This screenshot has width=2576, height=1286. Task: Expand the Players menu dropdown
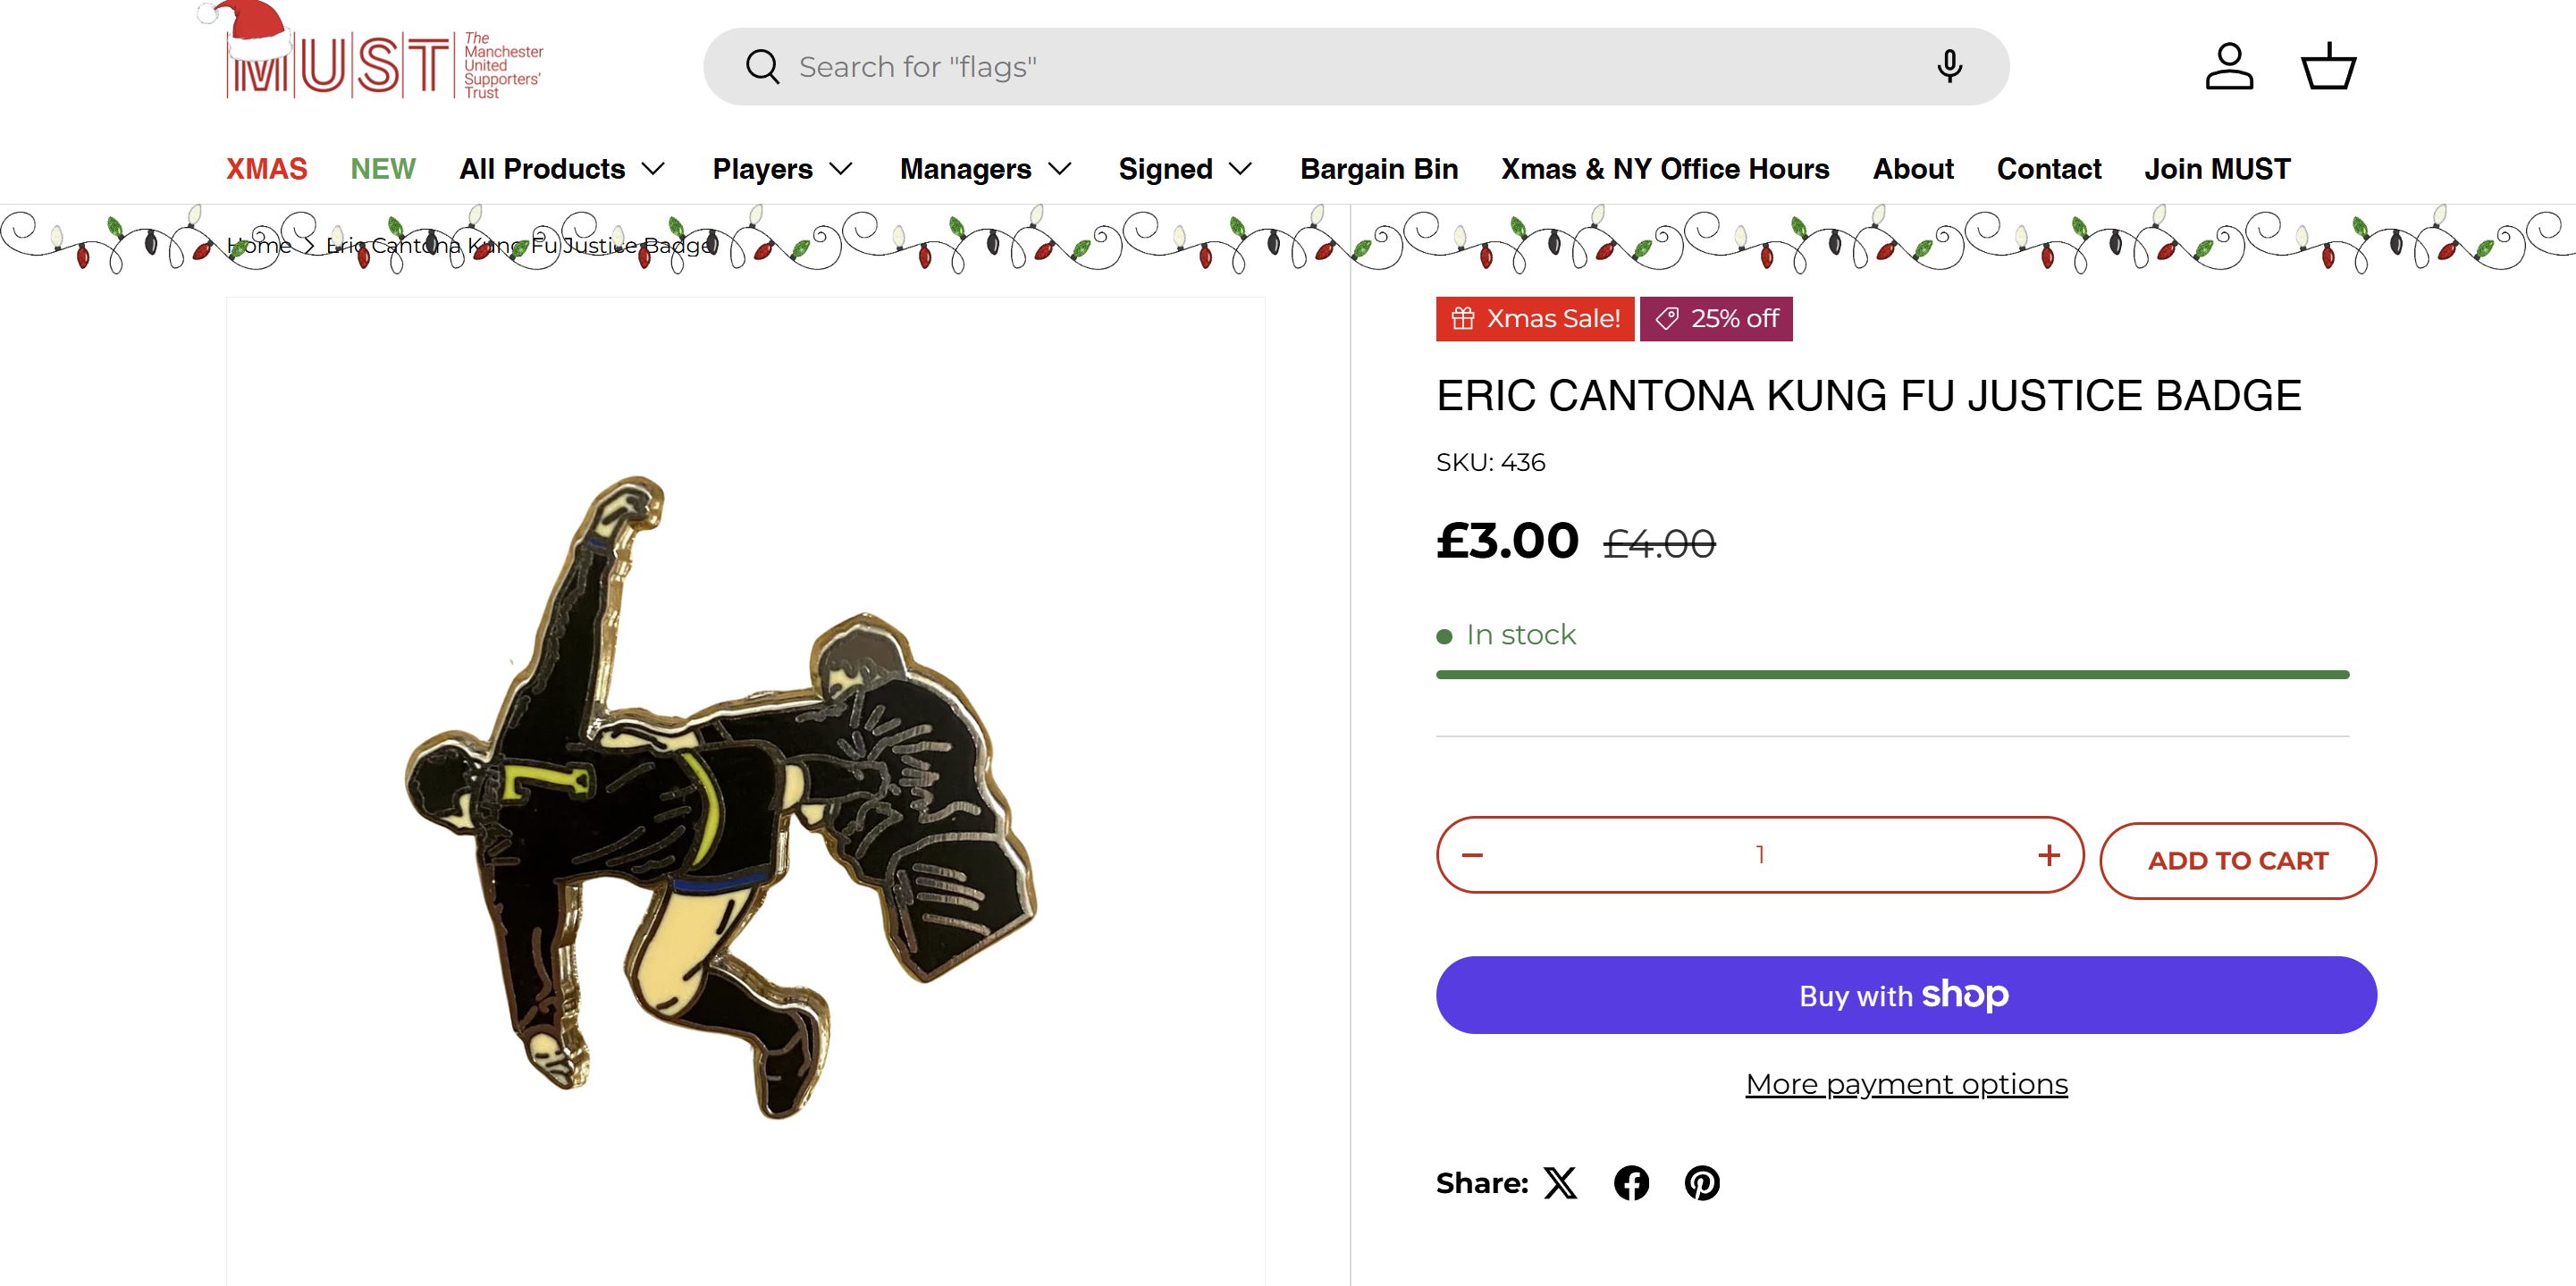782,169
